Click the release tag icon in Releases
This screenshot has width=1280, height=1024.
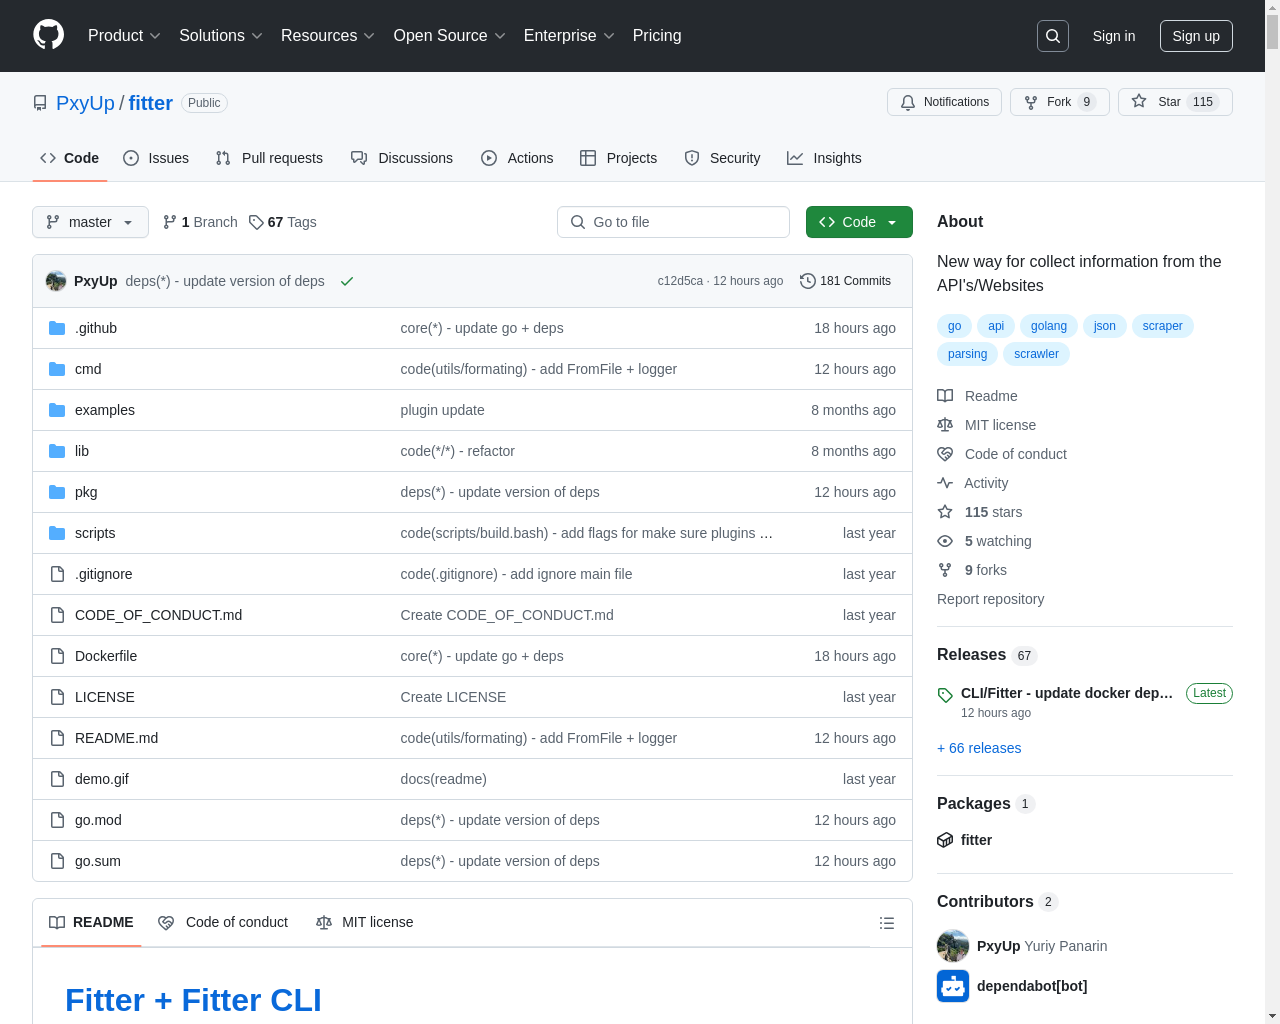(945, 694)
